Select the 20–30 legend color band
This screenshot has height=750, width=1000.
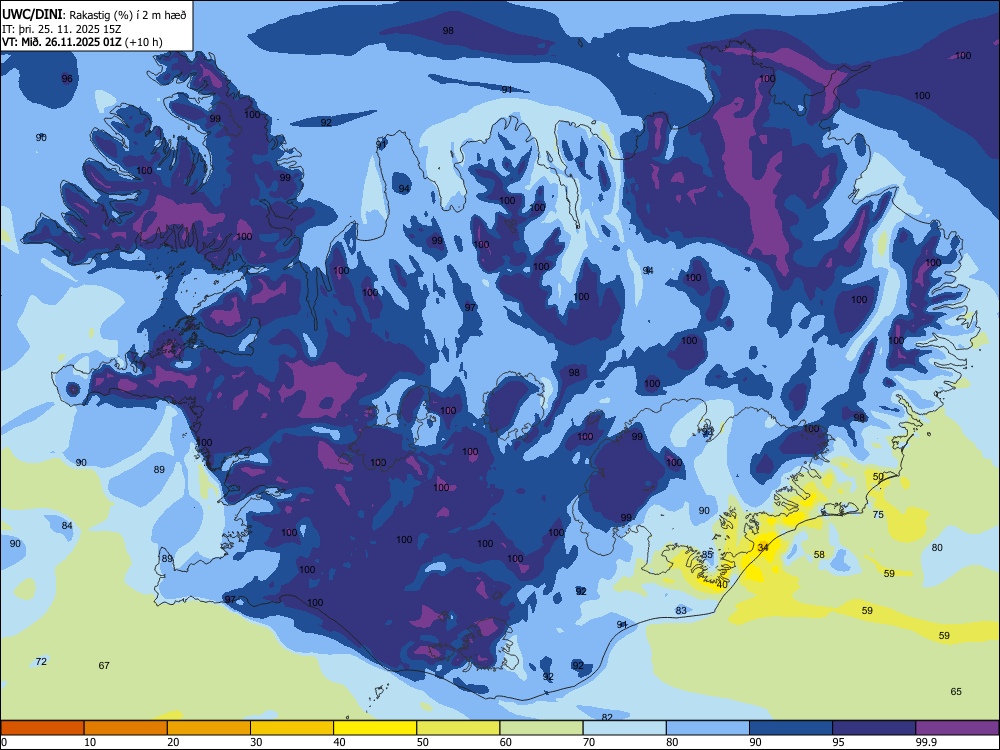(x=209, y=728)
